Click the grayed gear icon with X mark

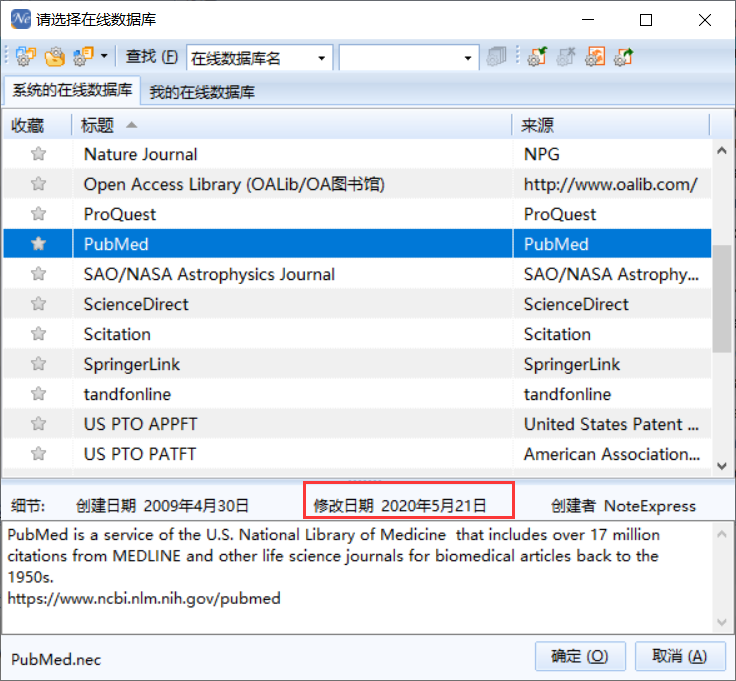pyautogui.click(x=566, y=57)
